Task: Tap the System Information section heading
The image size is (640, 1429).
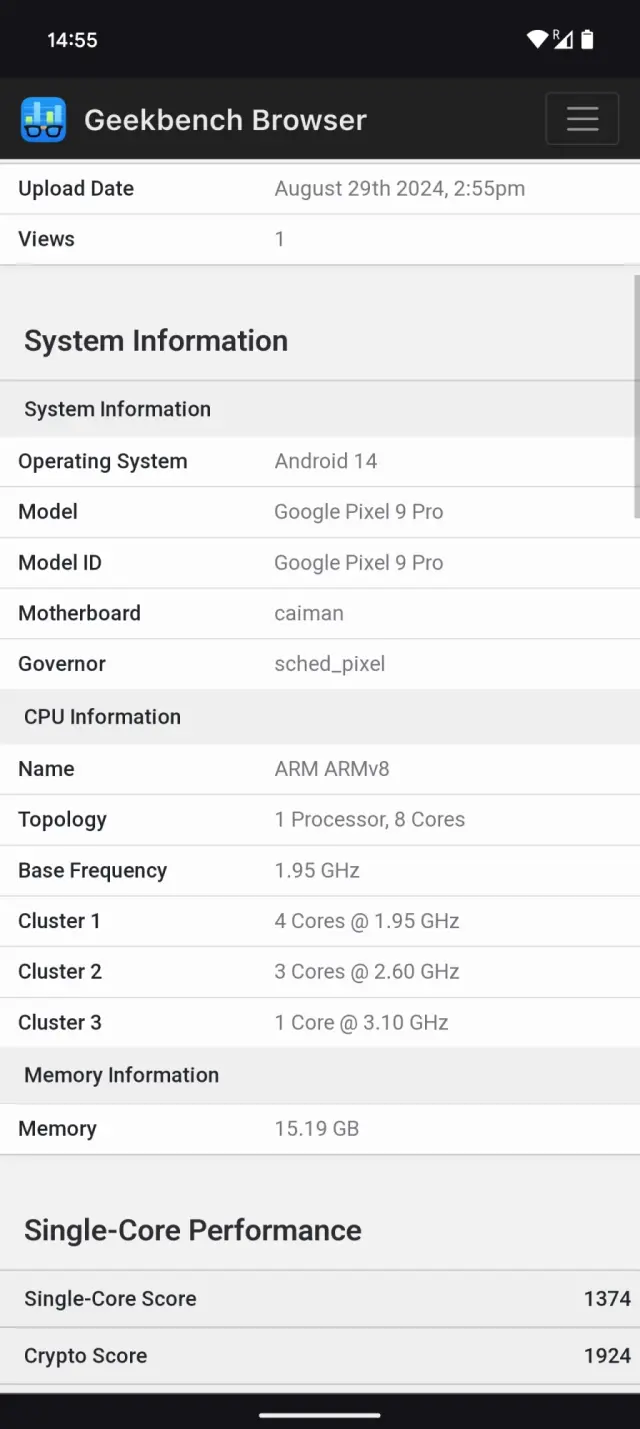Action: pyautogui.click(x=156, y=341)
